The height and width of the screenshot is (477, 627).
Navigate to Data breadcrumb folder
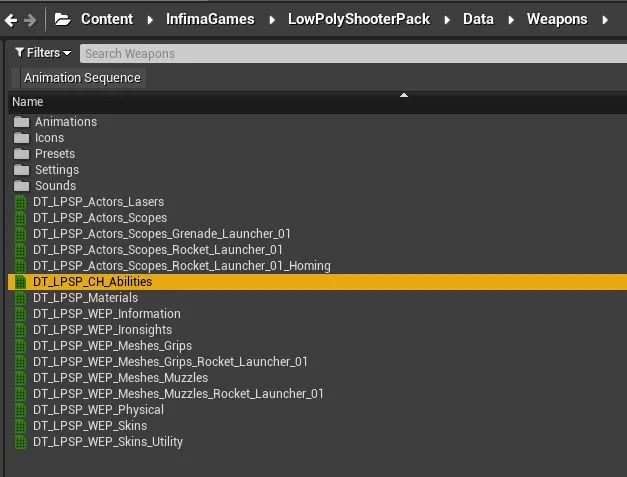[x=479, y=19]
